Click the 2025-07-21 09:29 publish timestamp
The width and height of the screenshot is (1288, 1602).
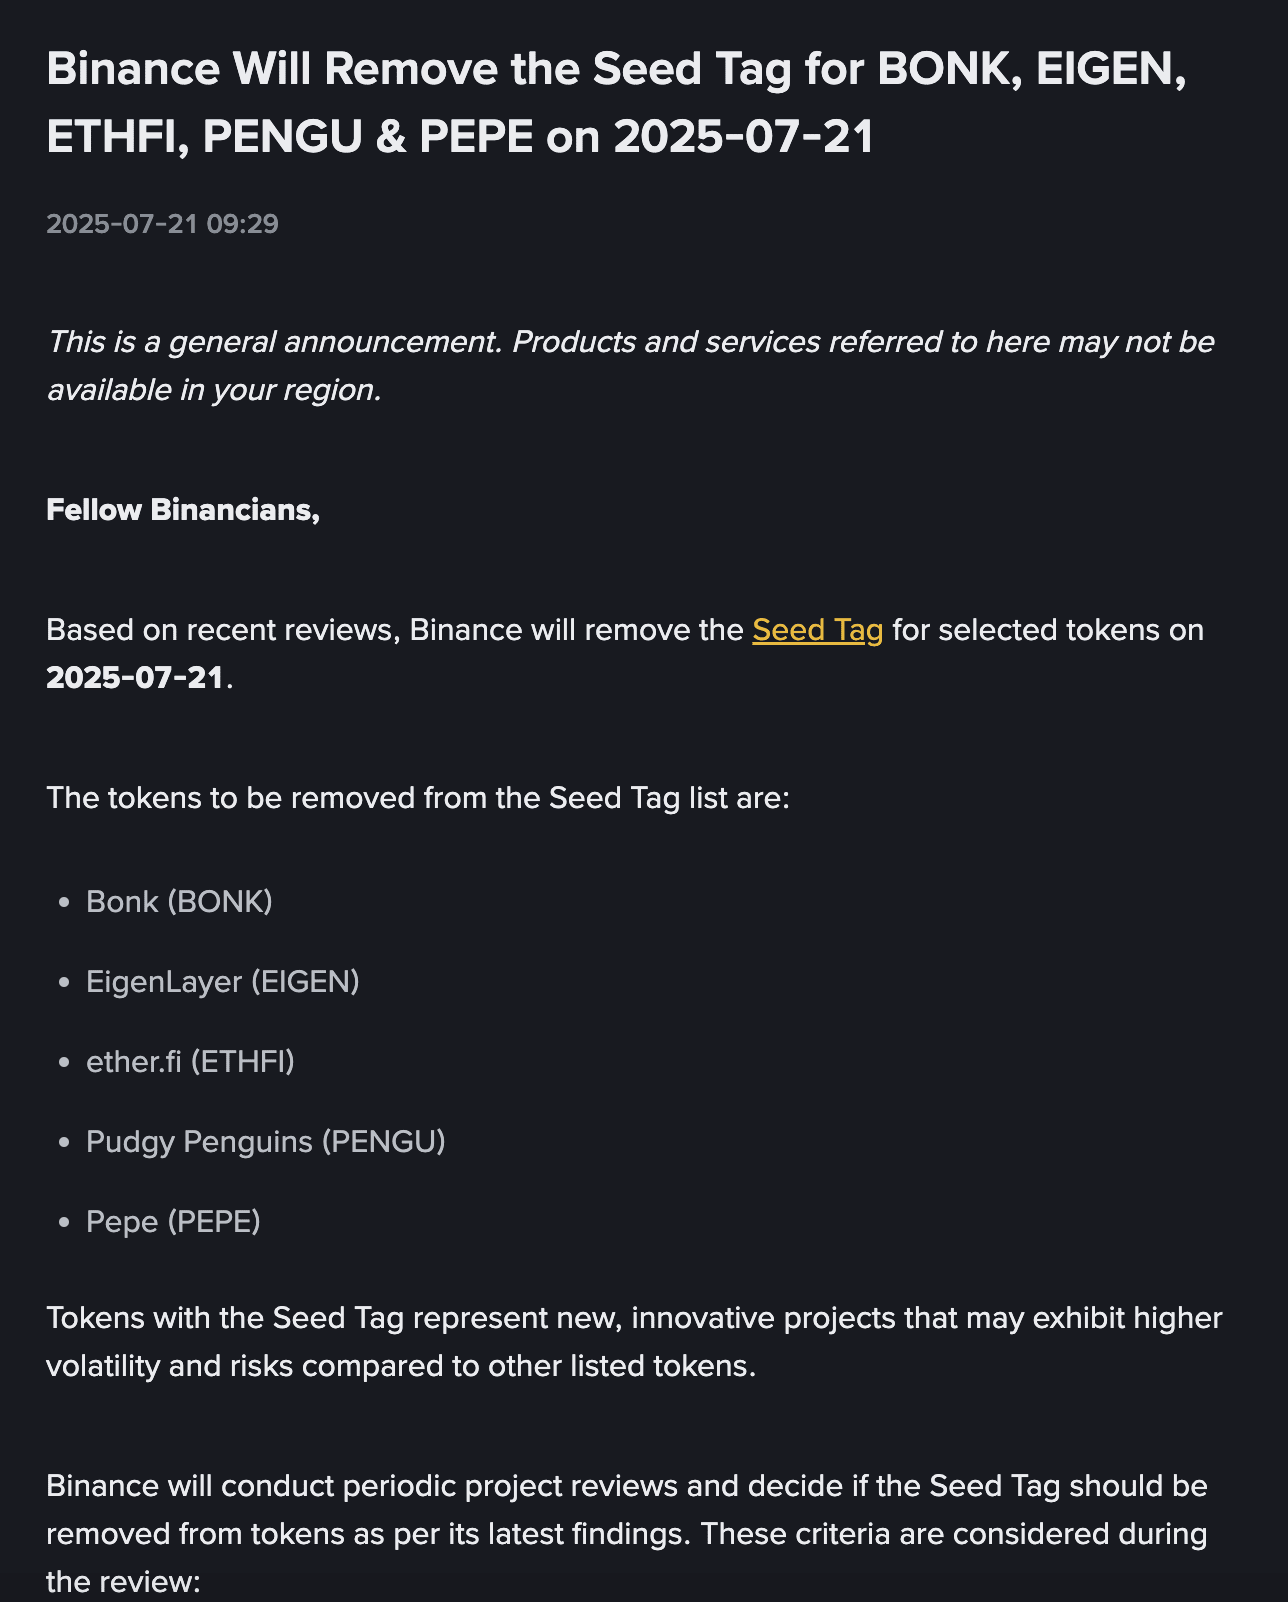pyautogui.click(x=162, y=223)
